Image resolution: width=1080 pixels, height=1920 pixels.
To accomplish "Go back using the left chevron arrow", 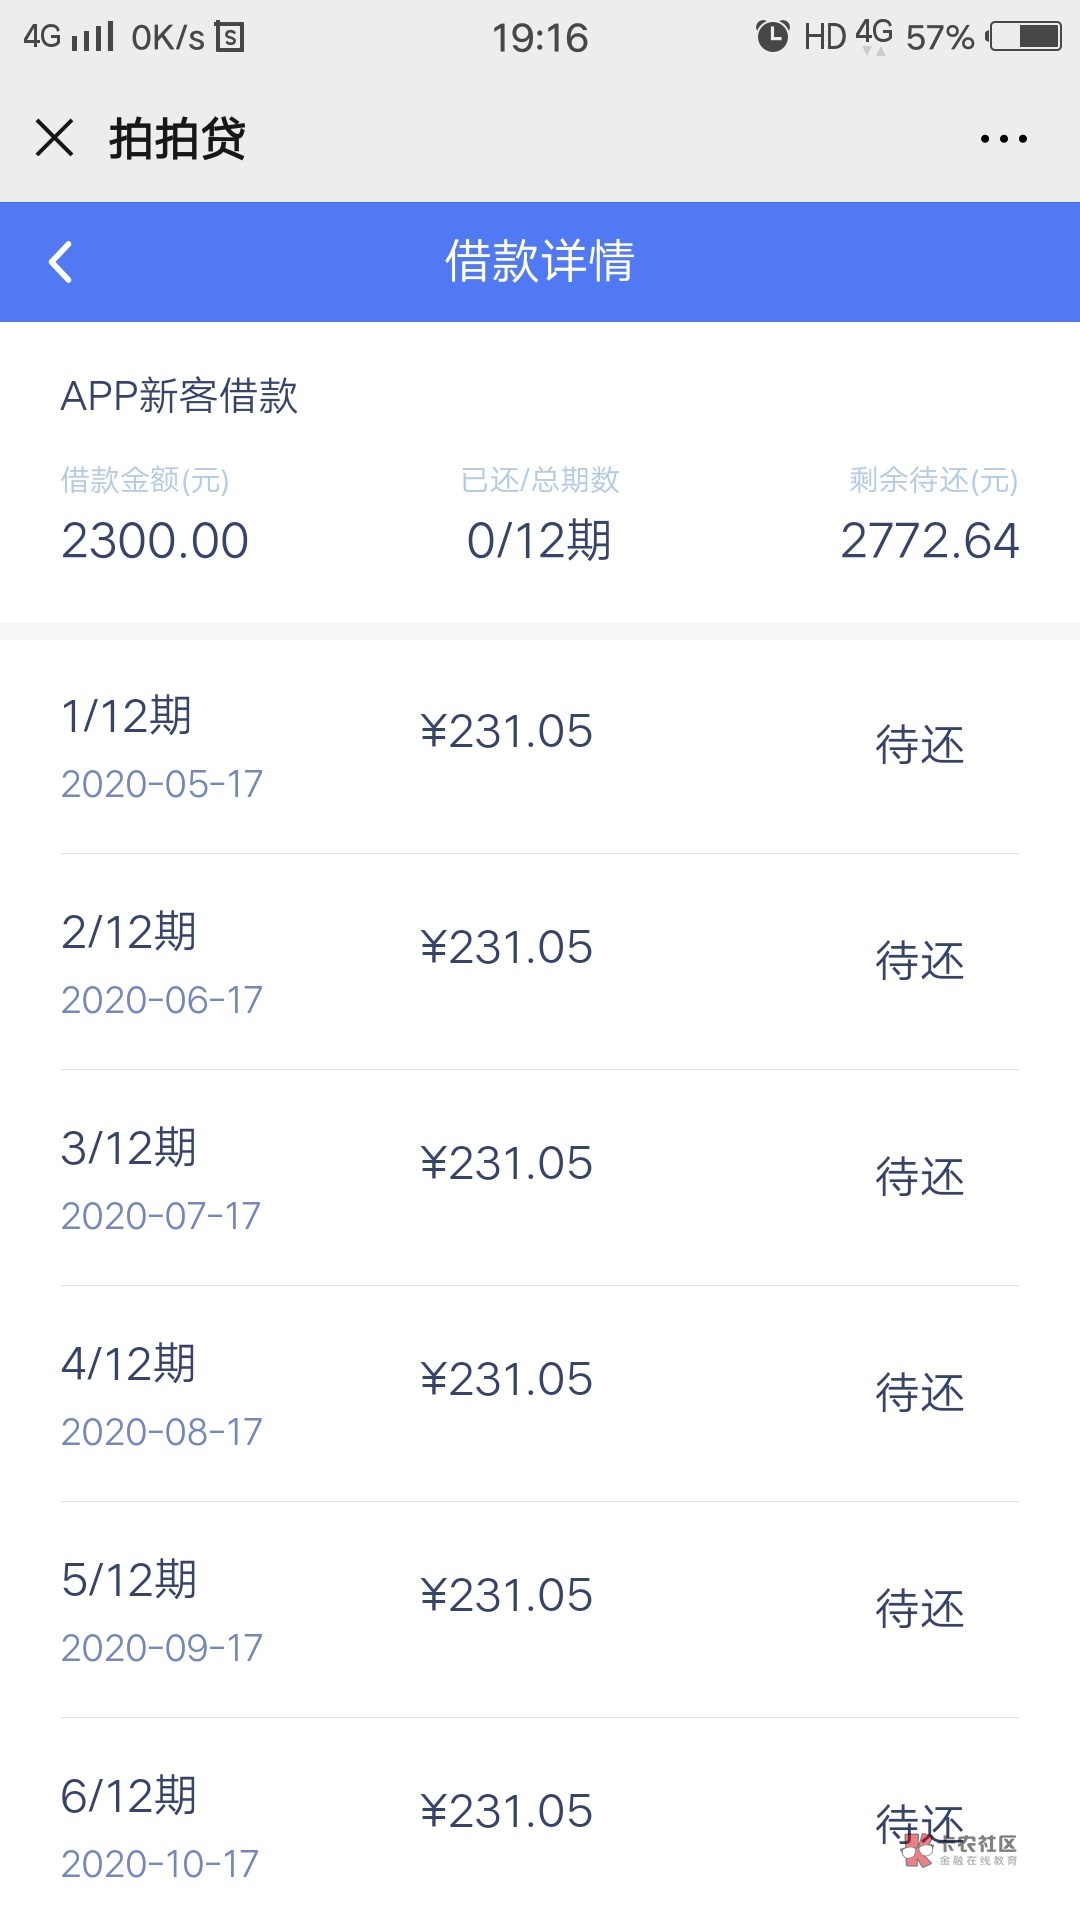I will click(61, 262).
